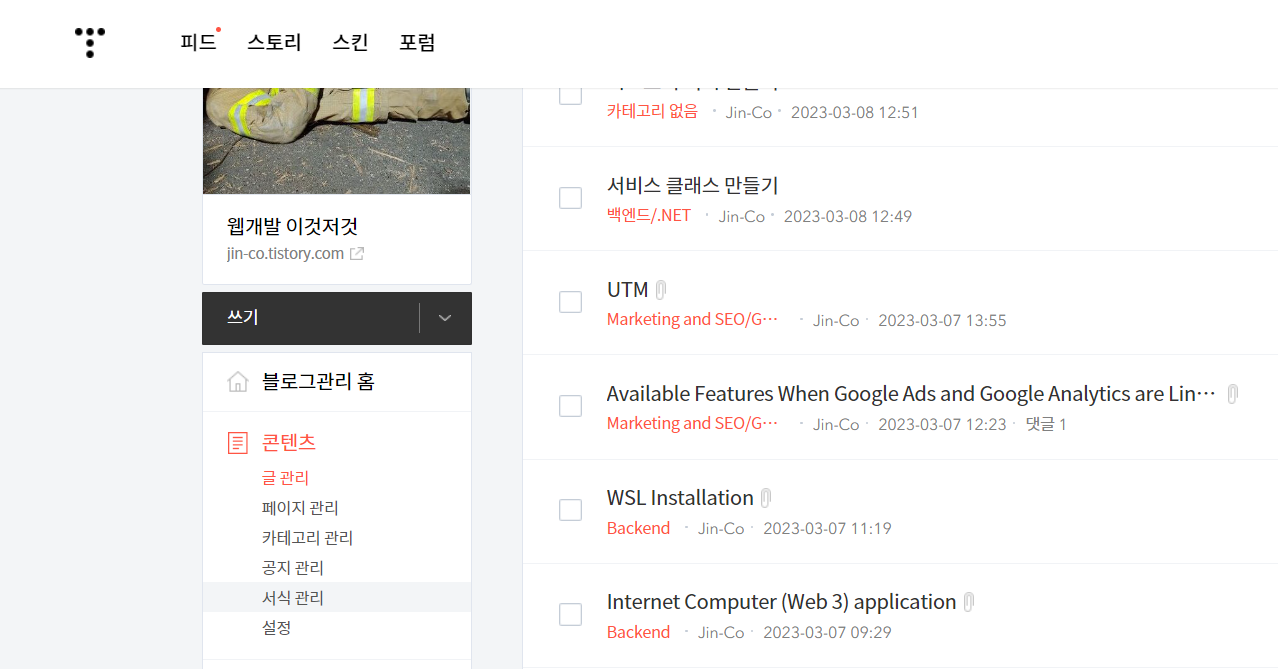
Task: Open the 서비스 클래스 만들기 post
Action: [692, 185]
